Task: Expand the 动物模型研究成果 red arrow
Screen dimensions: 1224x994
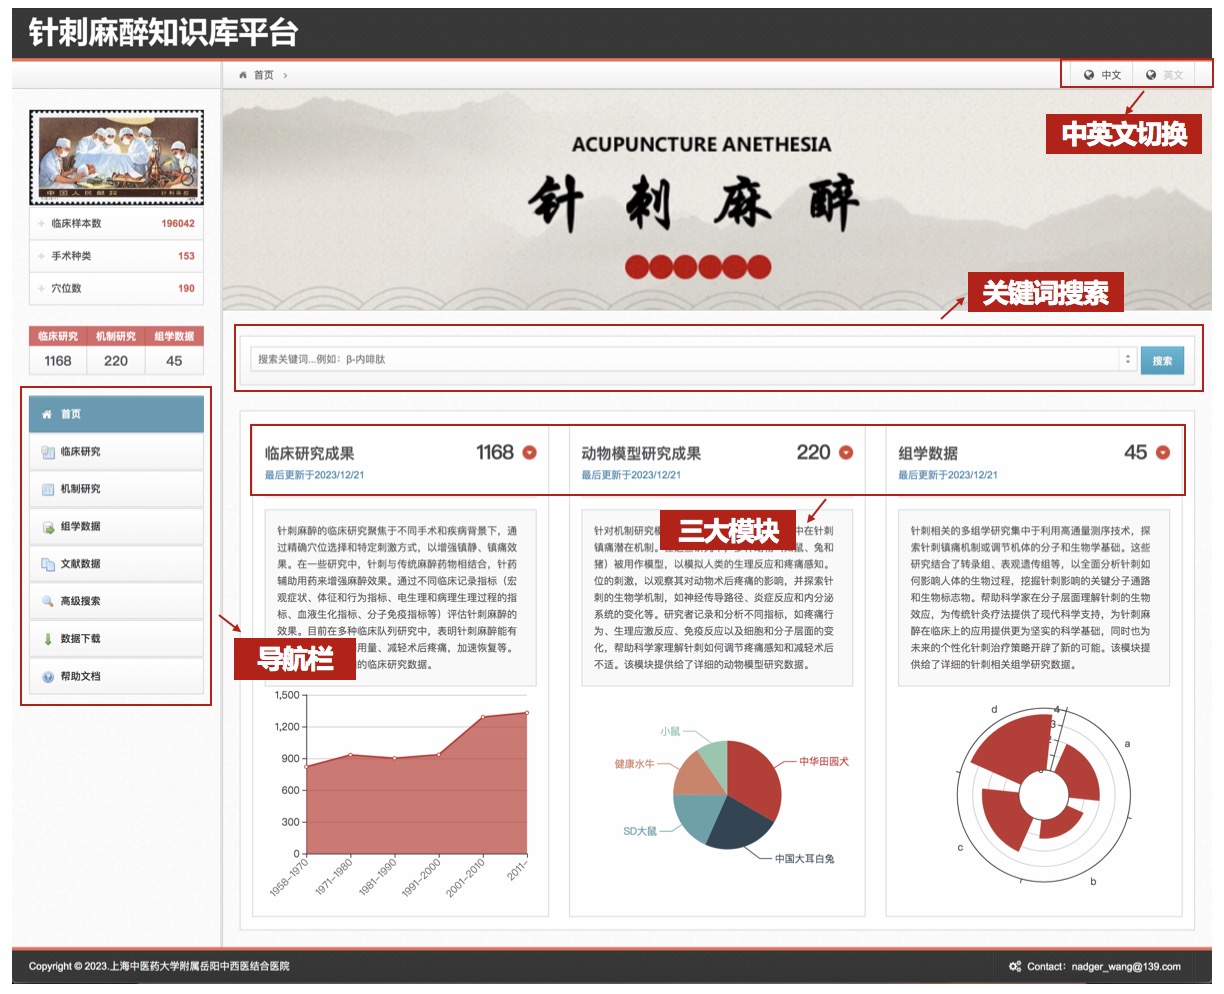Action: coord(846,453)
